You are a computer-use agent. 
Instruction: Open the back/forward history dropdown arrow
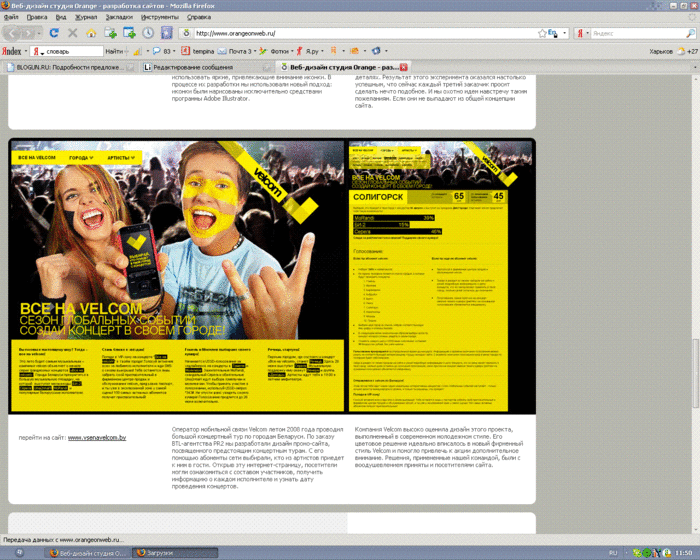[x=39, y=33]
